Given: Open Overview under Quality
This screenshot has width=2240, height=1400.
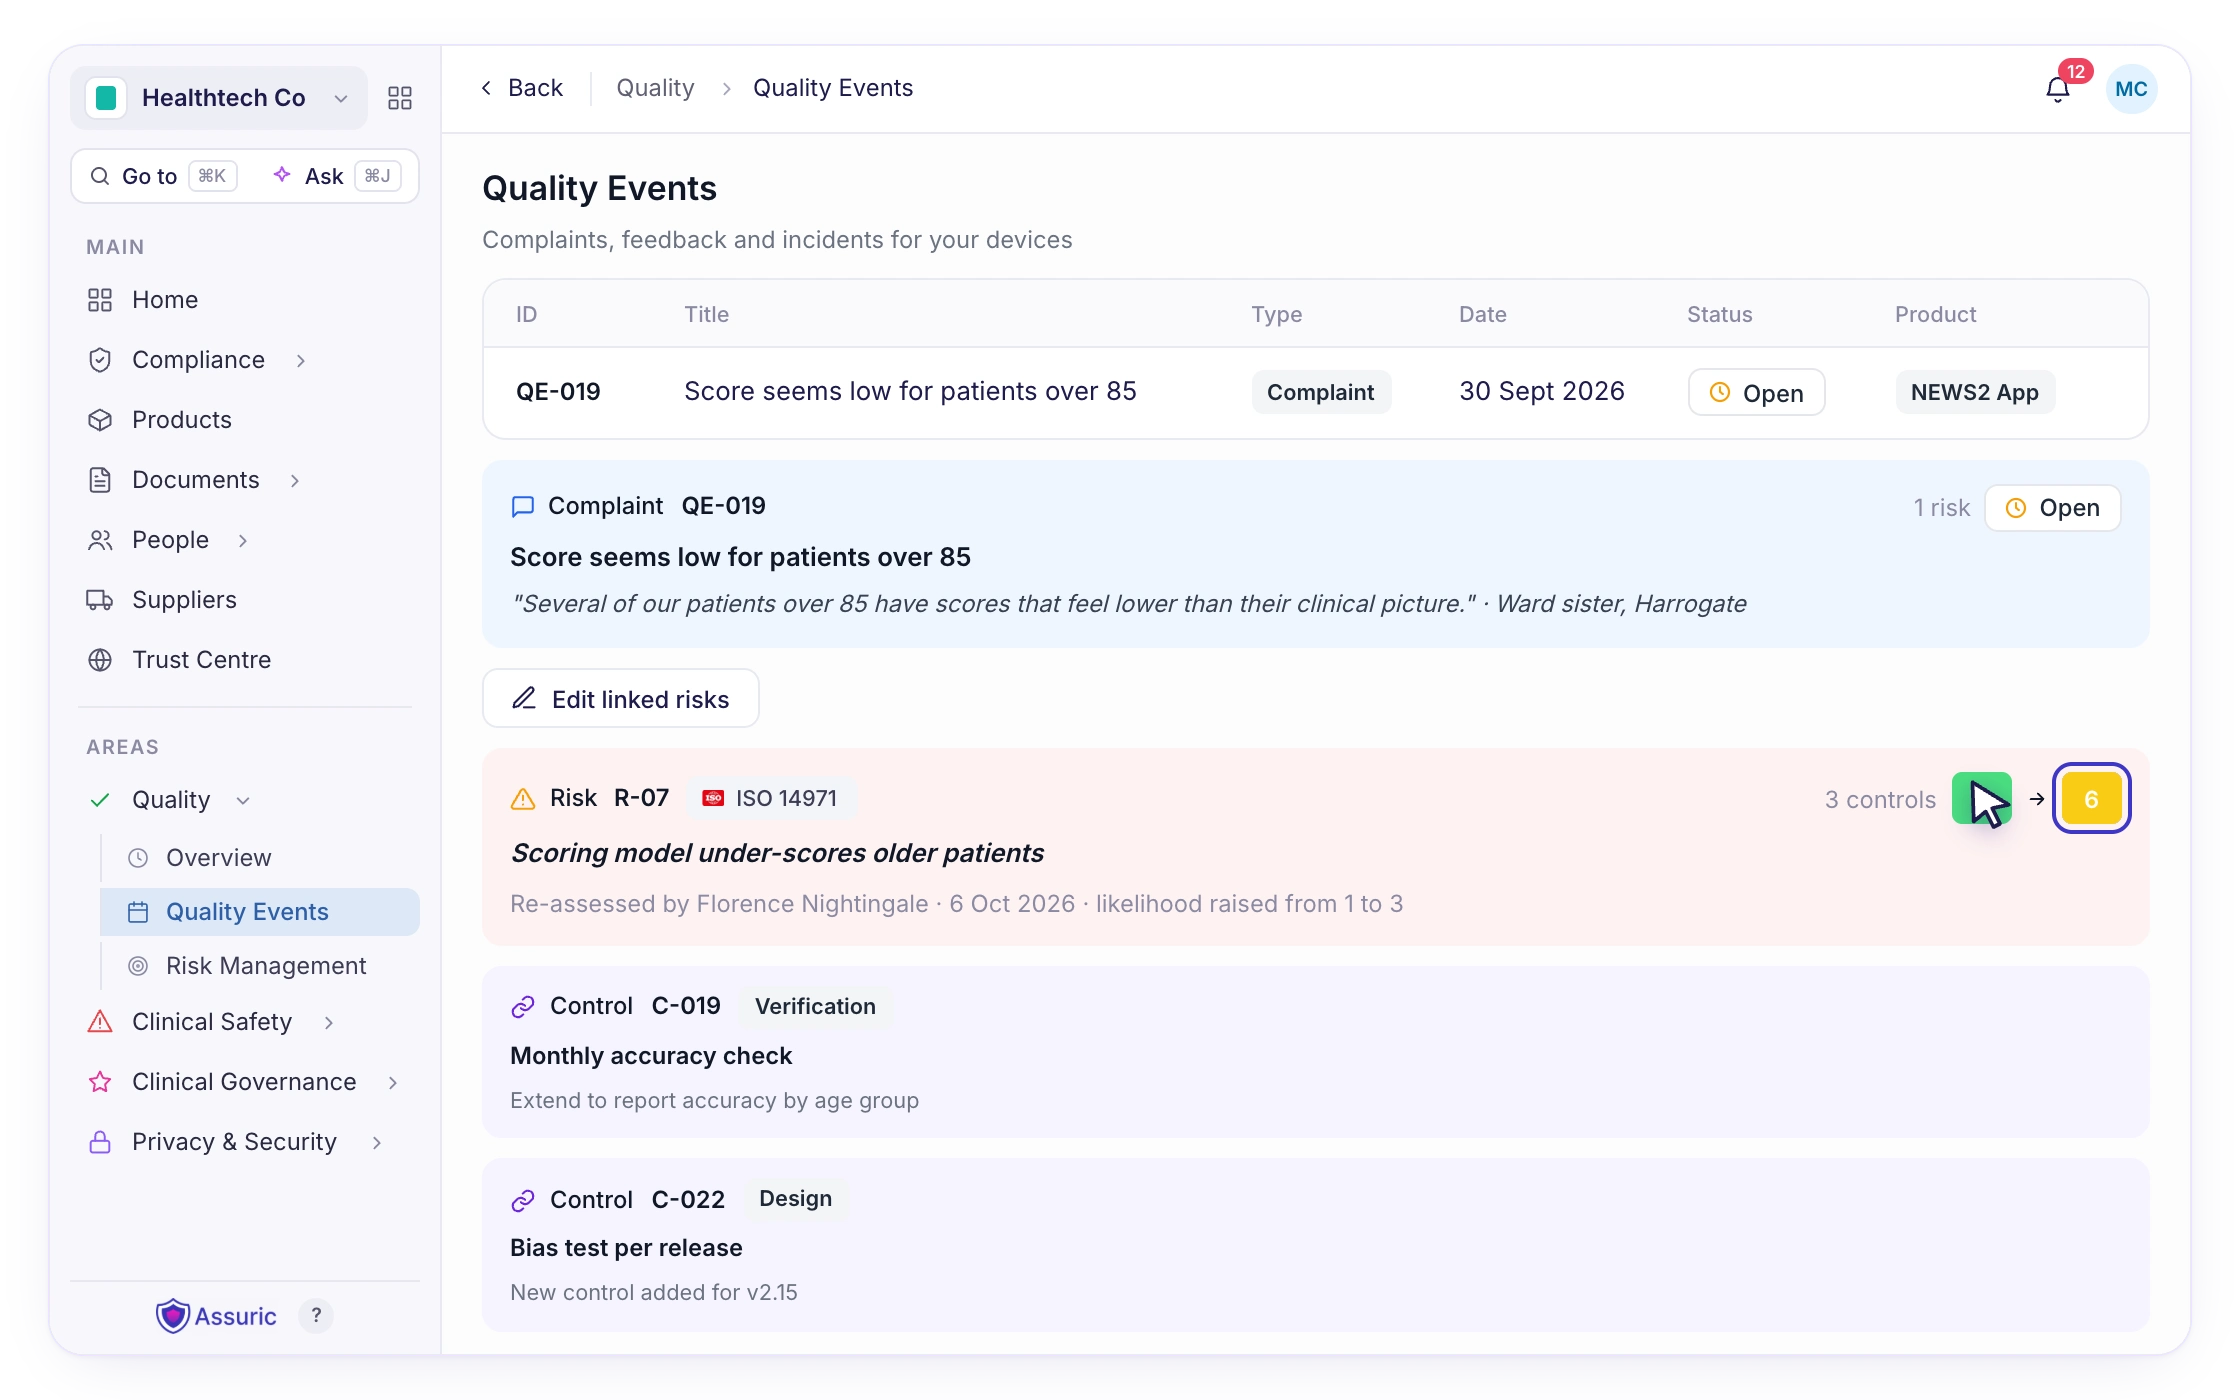Looking at the screenshot, I should [260, 858].
